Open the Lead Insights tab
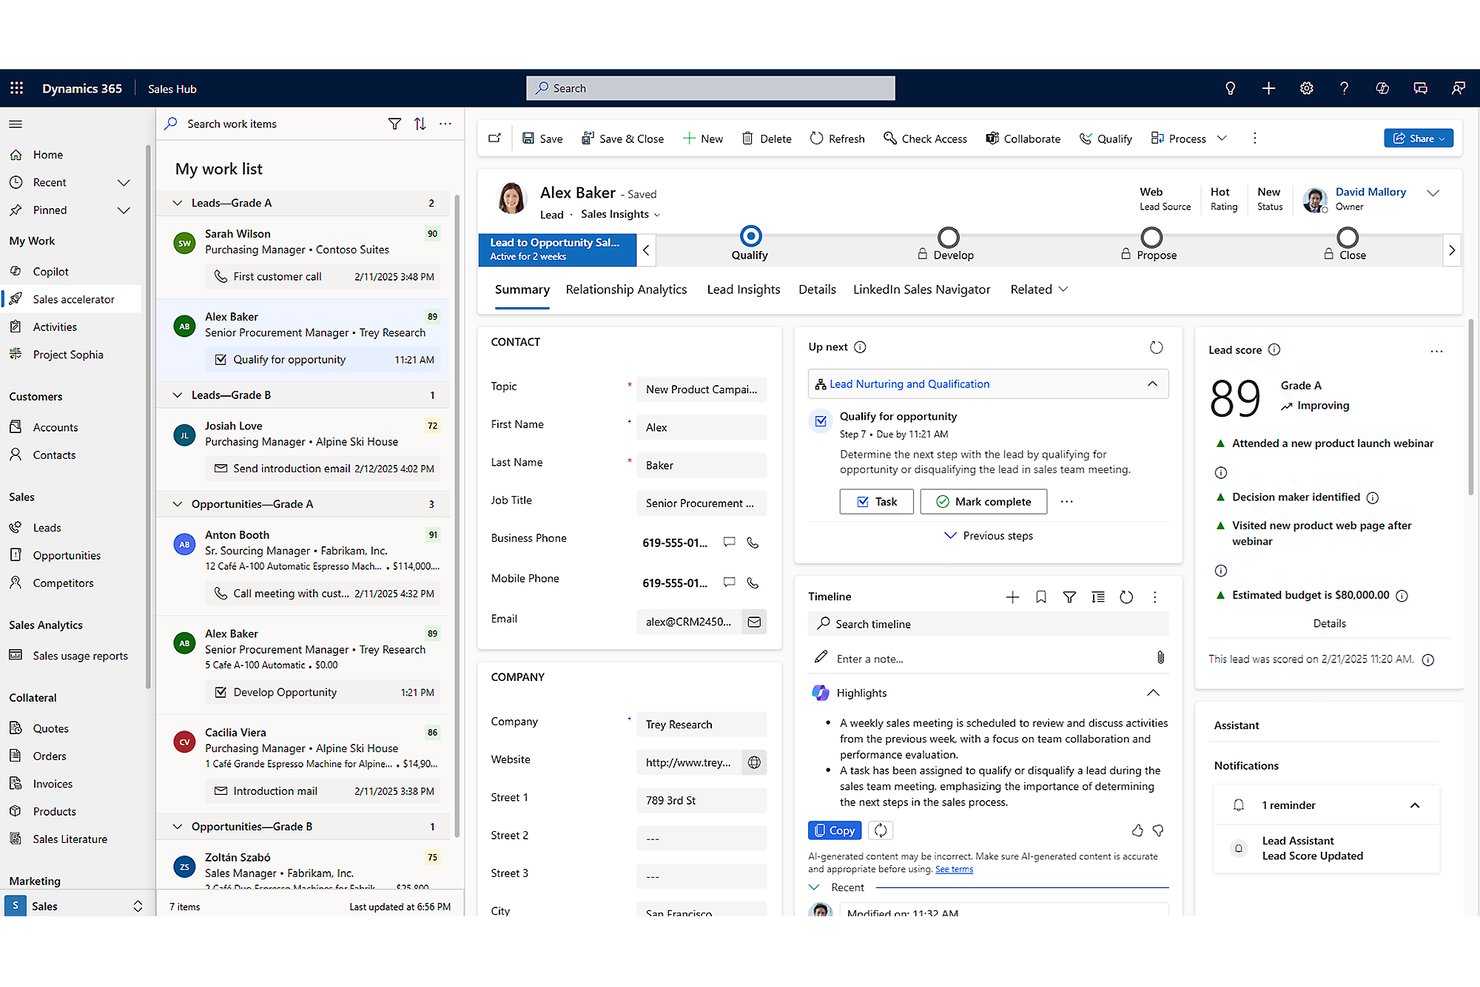Screen dimensions: 1480x987 [743, 289]
